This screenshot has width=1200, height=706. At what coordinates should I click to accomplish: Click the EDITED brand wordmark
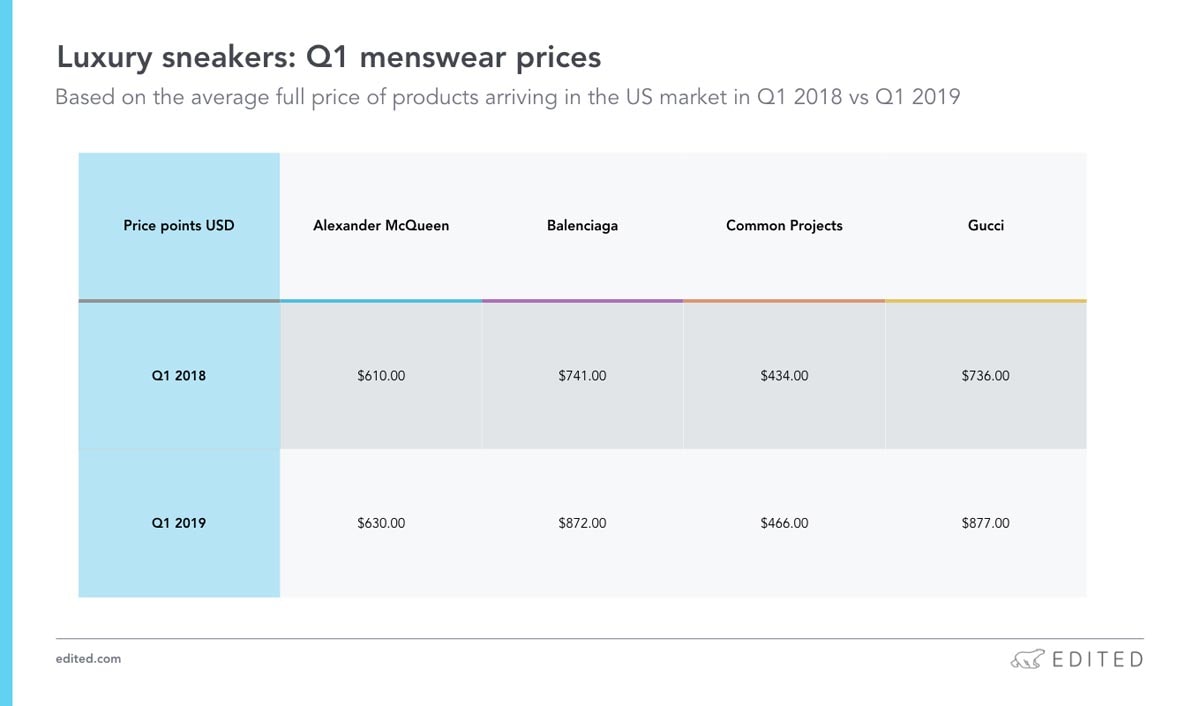point(1096,659)
